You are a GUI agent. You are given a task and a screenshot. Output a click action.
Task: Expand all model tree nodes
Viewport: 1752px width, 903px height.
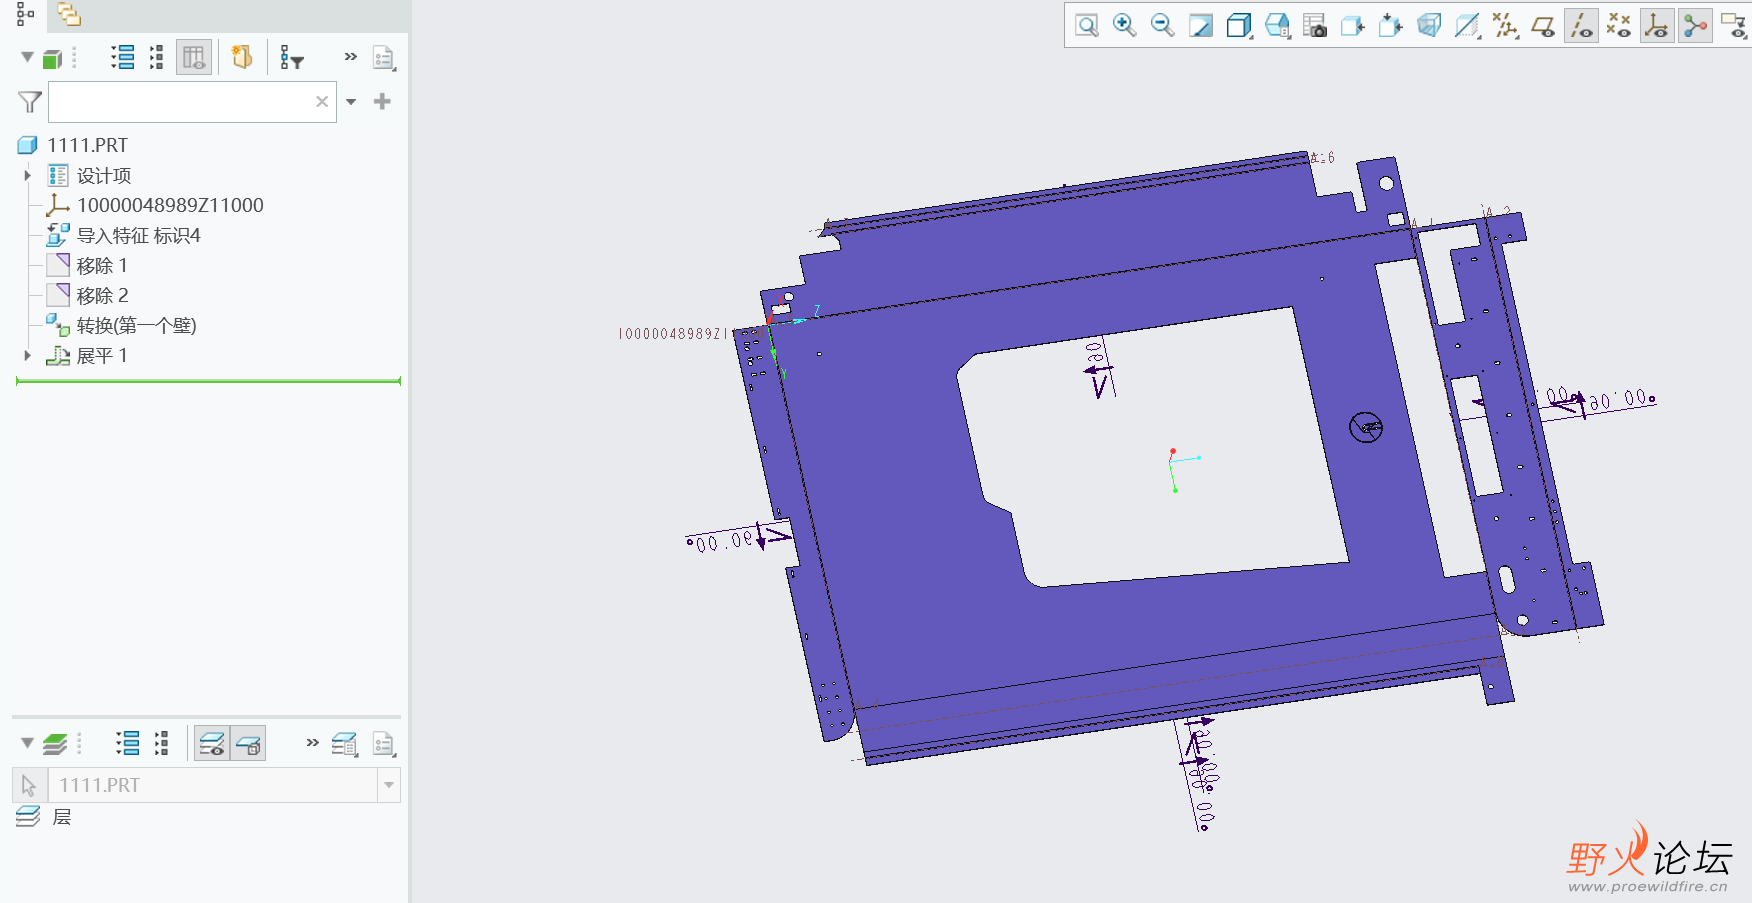click(x=123, y=58)
